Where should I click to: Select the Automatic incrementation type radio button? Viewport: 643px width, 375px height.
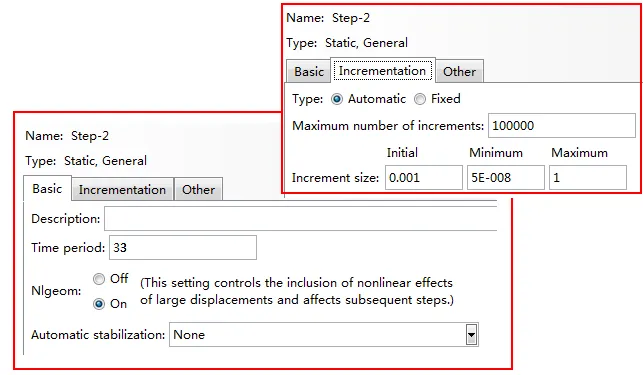337,99
